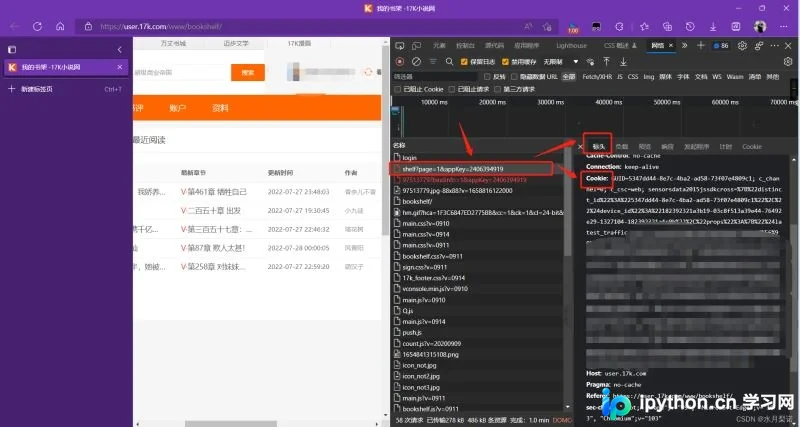
Task: Click import HAR file upload arrow
Action: (607, 62)
